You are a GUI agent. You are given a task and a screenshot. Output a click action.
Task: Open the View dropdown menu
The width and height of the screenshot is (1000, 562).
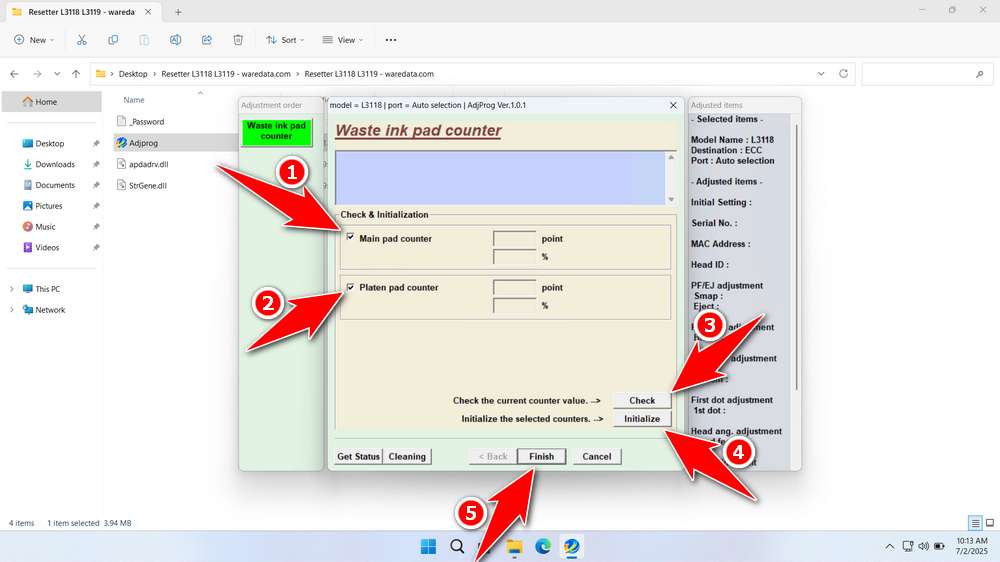pos(342,40)
